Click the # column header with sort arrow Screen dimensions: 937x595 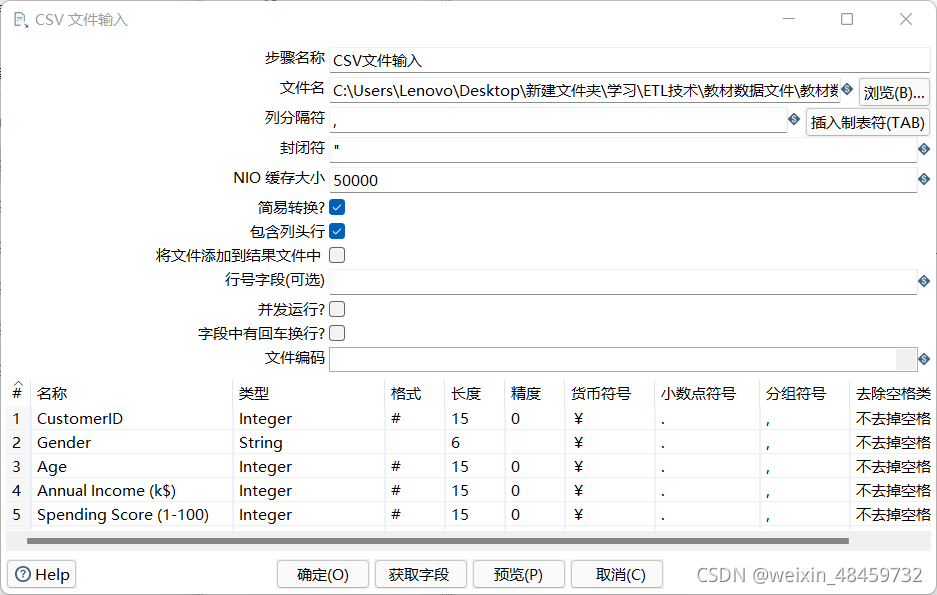pos(17,391)
